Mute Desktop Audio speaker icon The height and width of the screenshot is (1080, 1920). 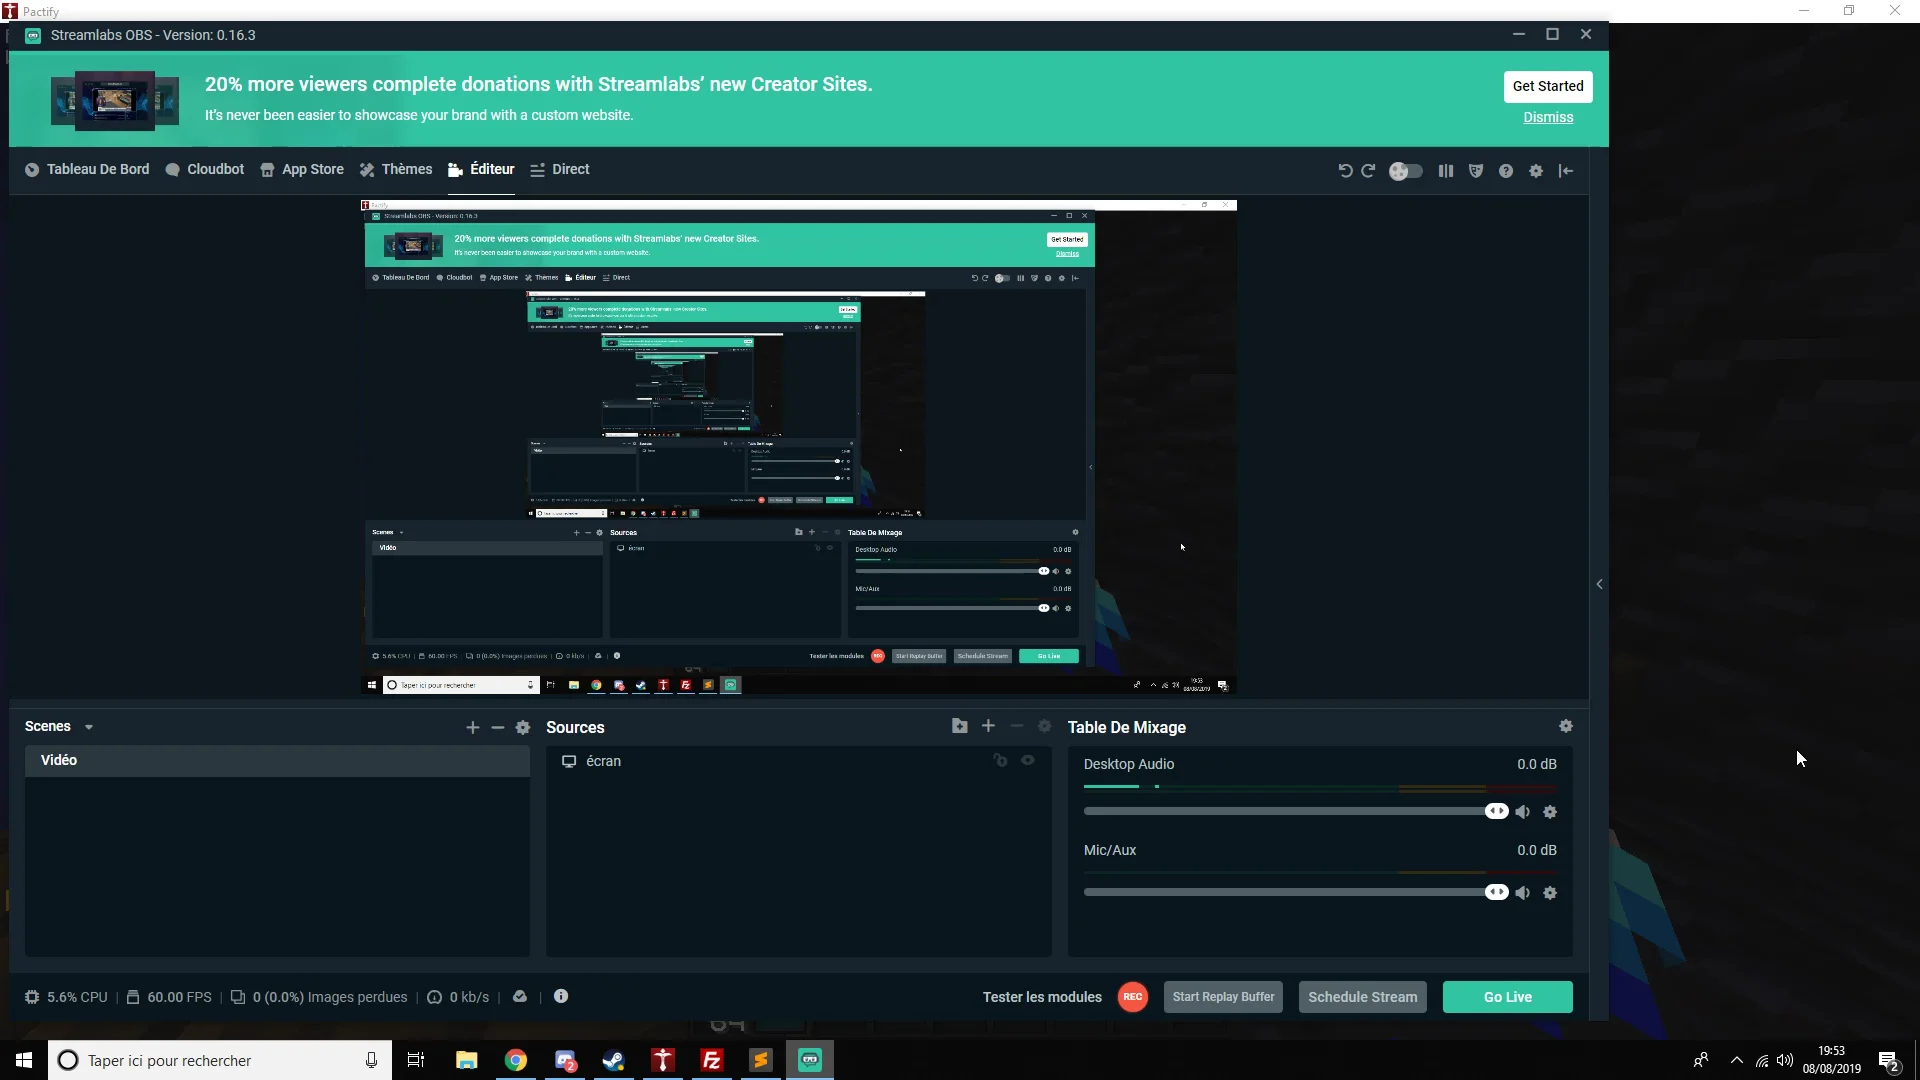coord(1522,812)
